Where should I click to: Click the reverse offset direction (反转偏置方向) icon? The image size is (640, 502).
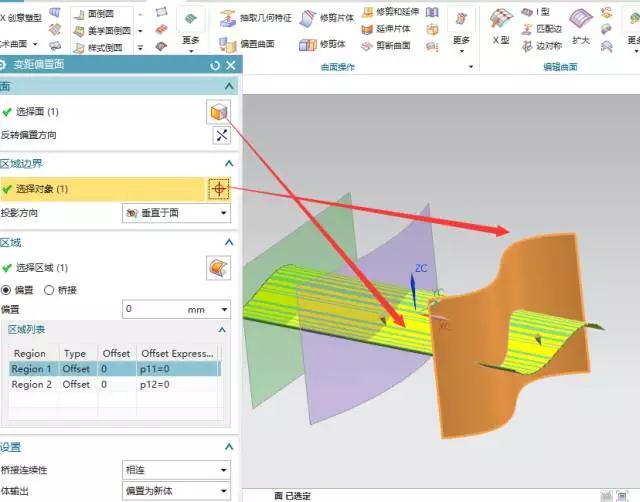[221, 136]
